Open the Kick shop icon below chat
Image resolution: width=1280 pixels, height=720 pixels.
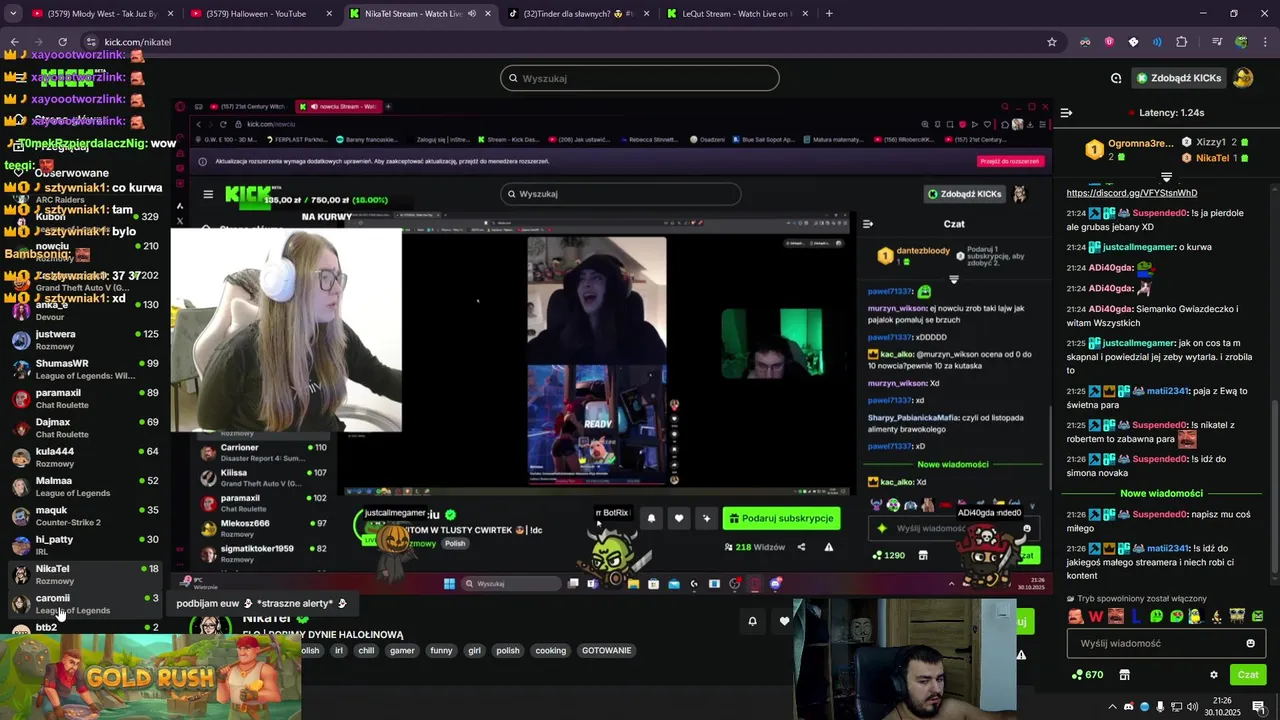point(1124,675)
